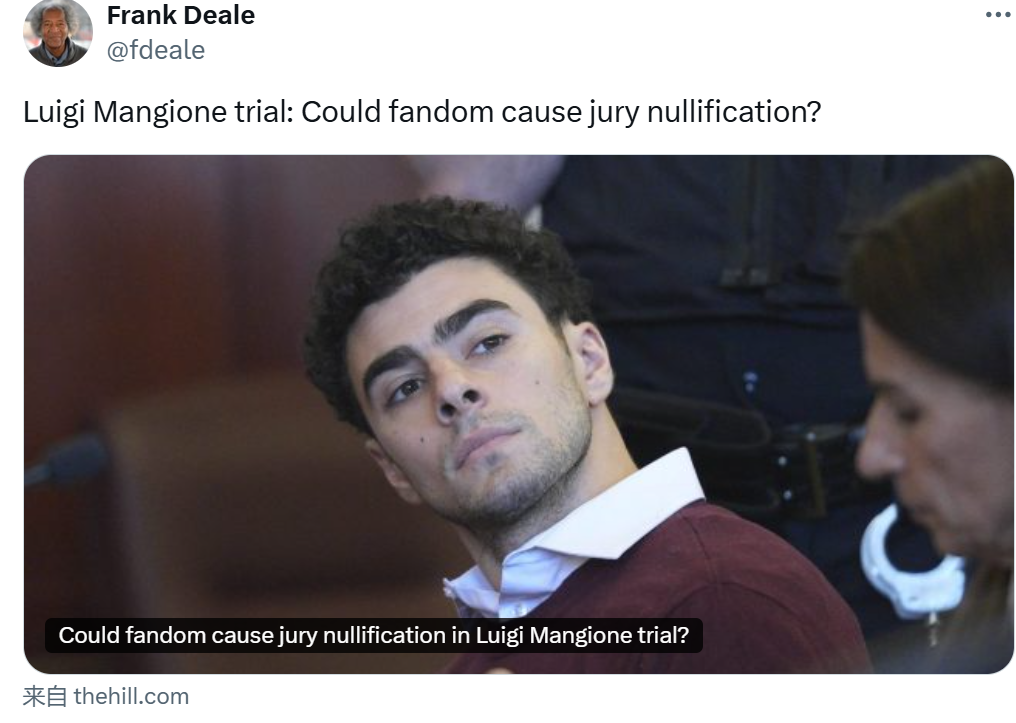Image resolution: width=1016 pixels, height=723 pixels.
Task: Click the 来自 source label
Action: pos(45,697)
